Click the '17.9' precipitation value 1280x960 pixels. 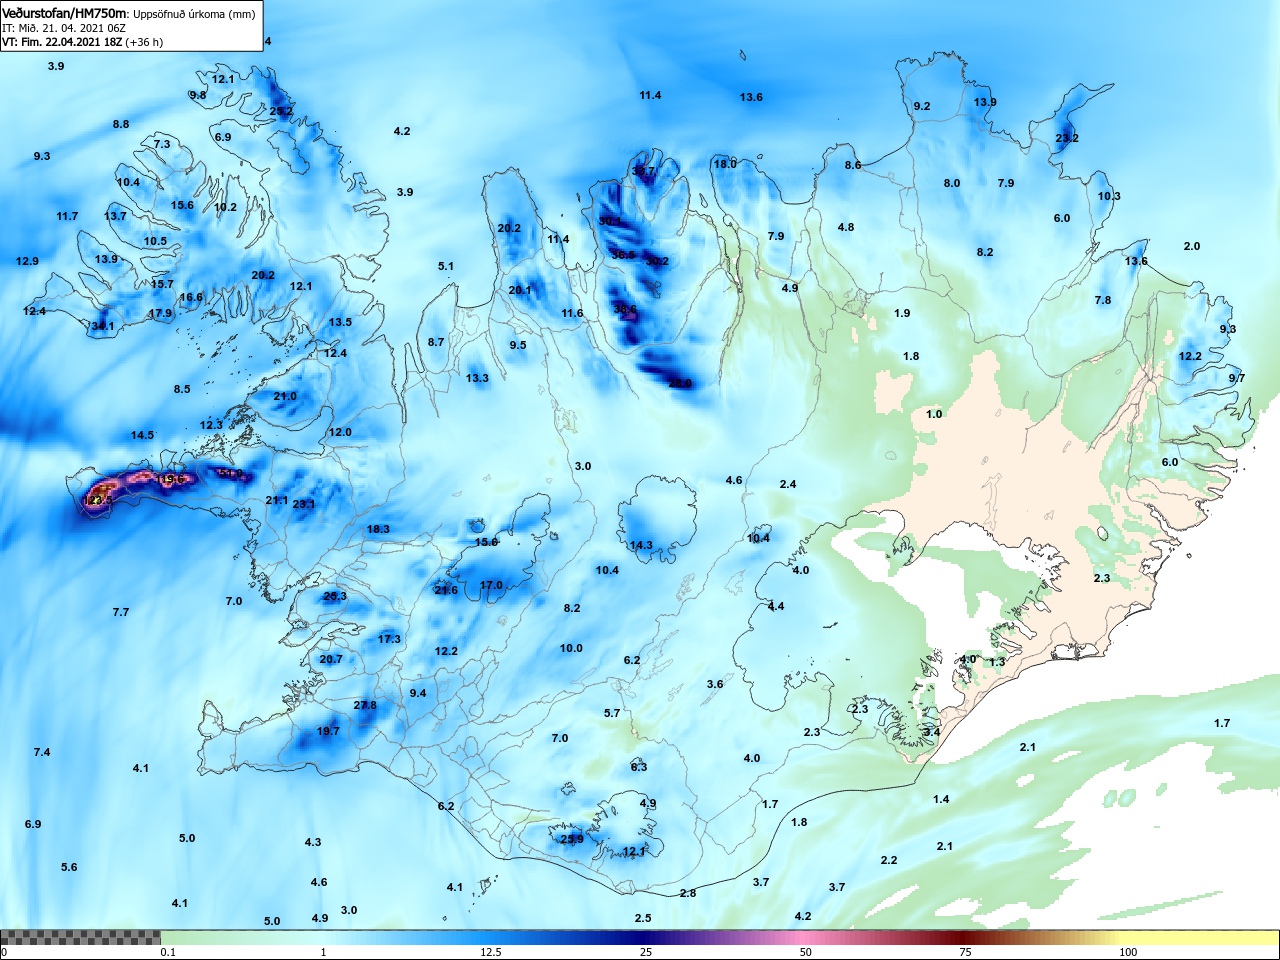pyautogui.click(x=160, y=313)
